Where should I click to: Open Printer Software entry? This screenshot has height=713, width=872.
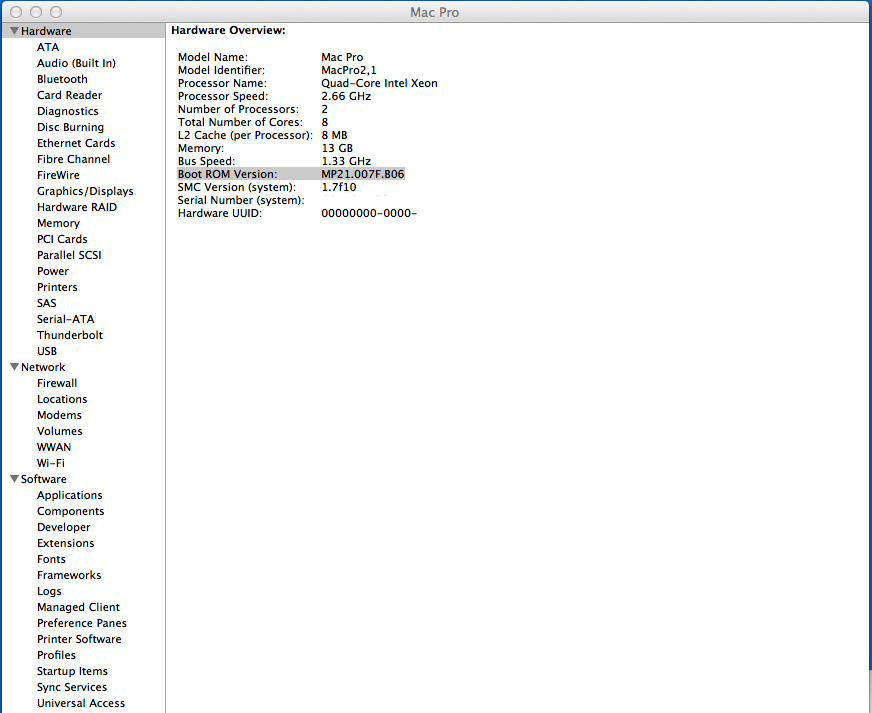pos(79,639)
